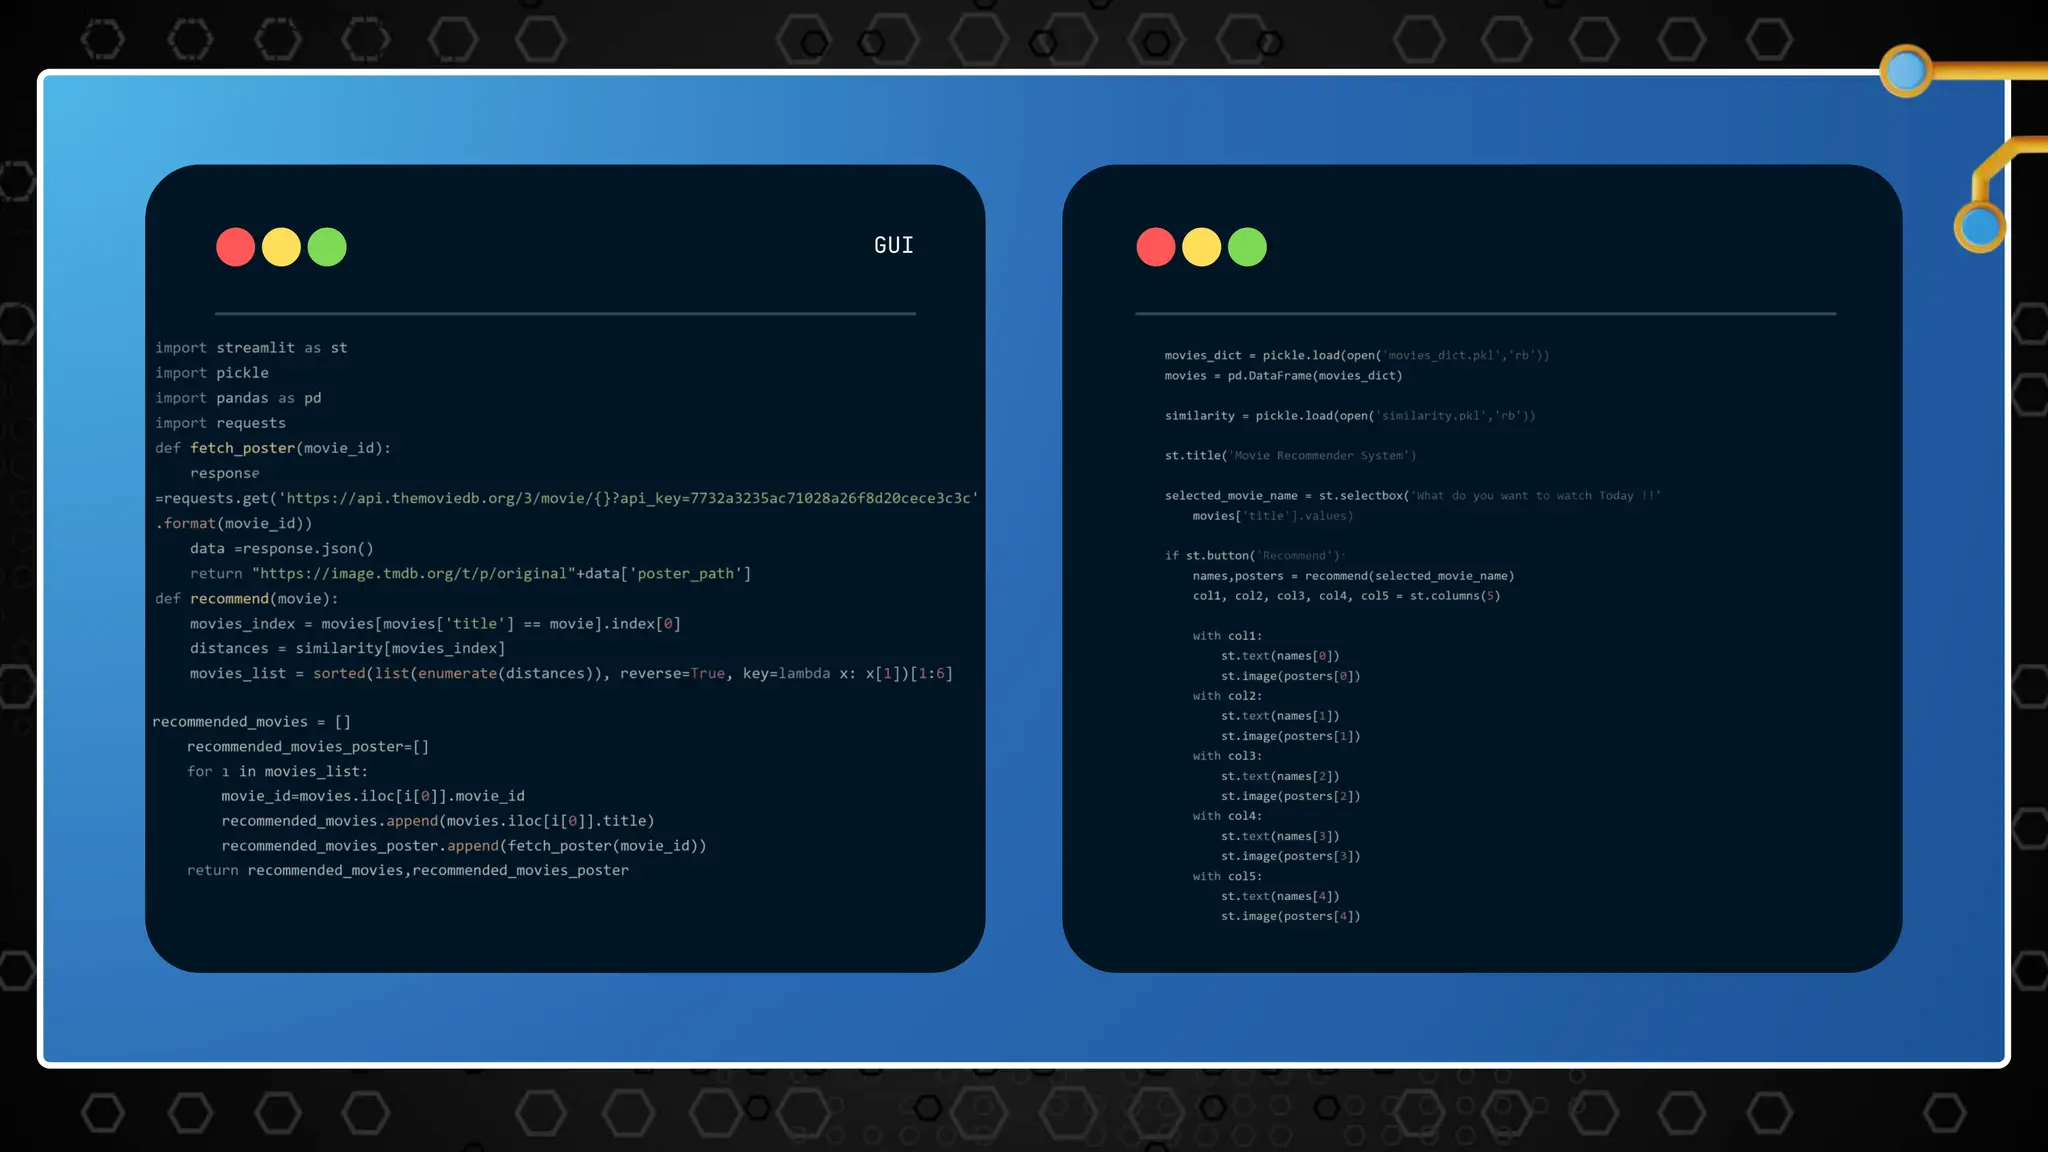Click the movies['title'].values line
The height and width of the screenshot is (1152, 2048).
[1272, 516]
